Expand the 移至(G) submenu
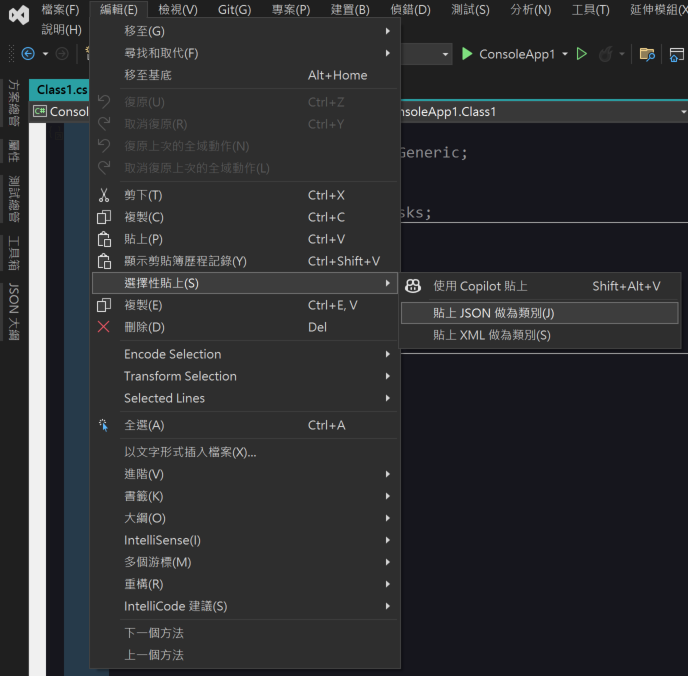Screen dimensions: 688x676 pyautogui.click(x=245, y=31)
